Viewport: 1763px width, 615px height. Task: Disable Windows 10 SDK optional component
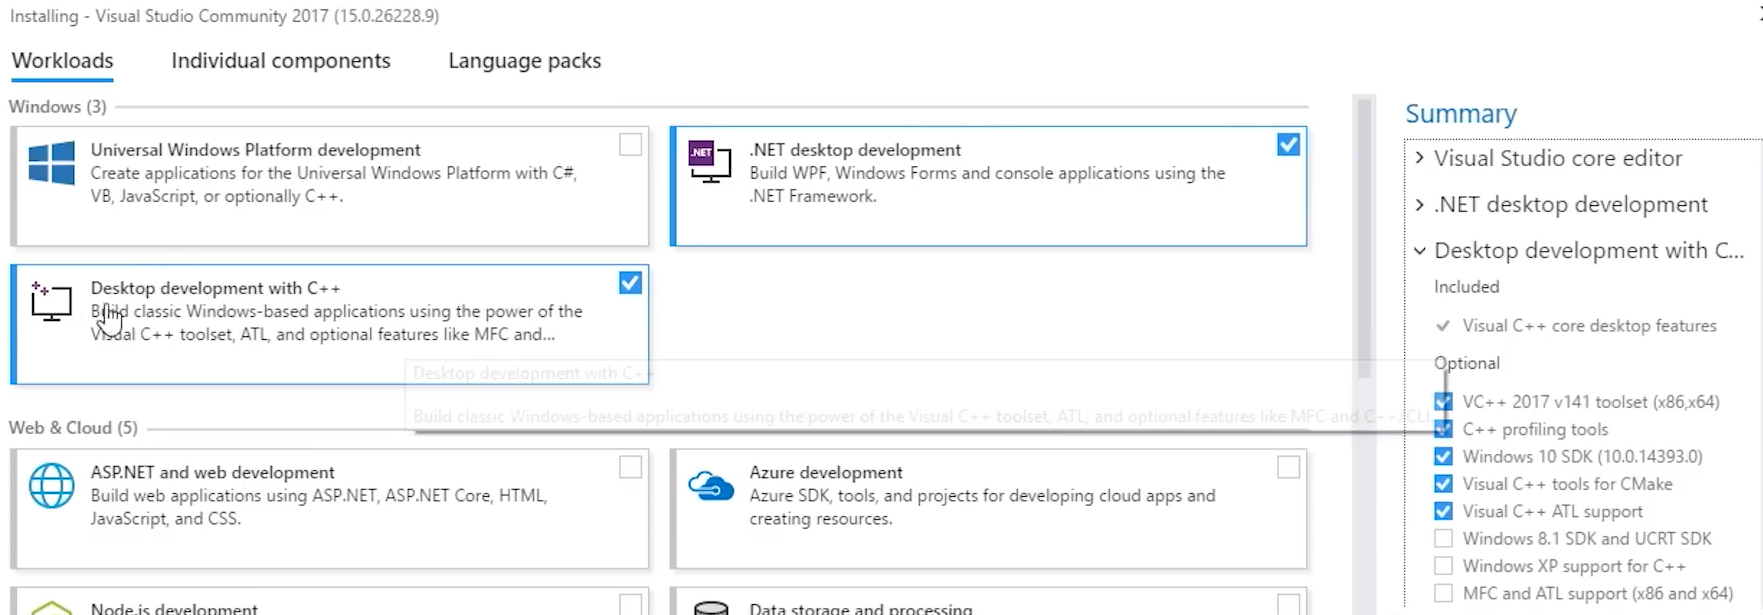[x=1443, y=456]
